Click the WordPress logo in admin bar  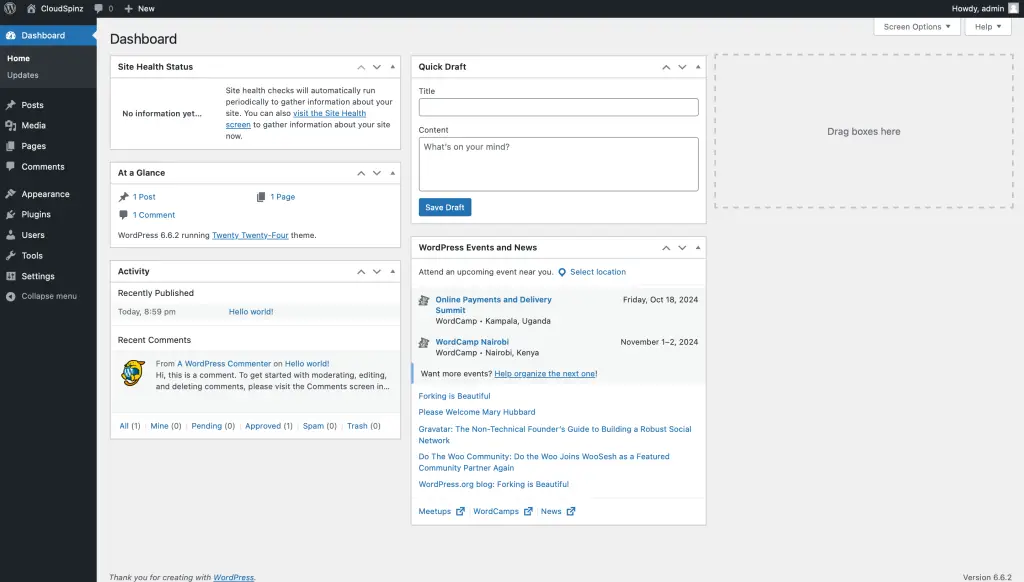coord(10,8)
